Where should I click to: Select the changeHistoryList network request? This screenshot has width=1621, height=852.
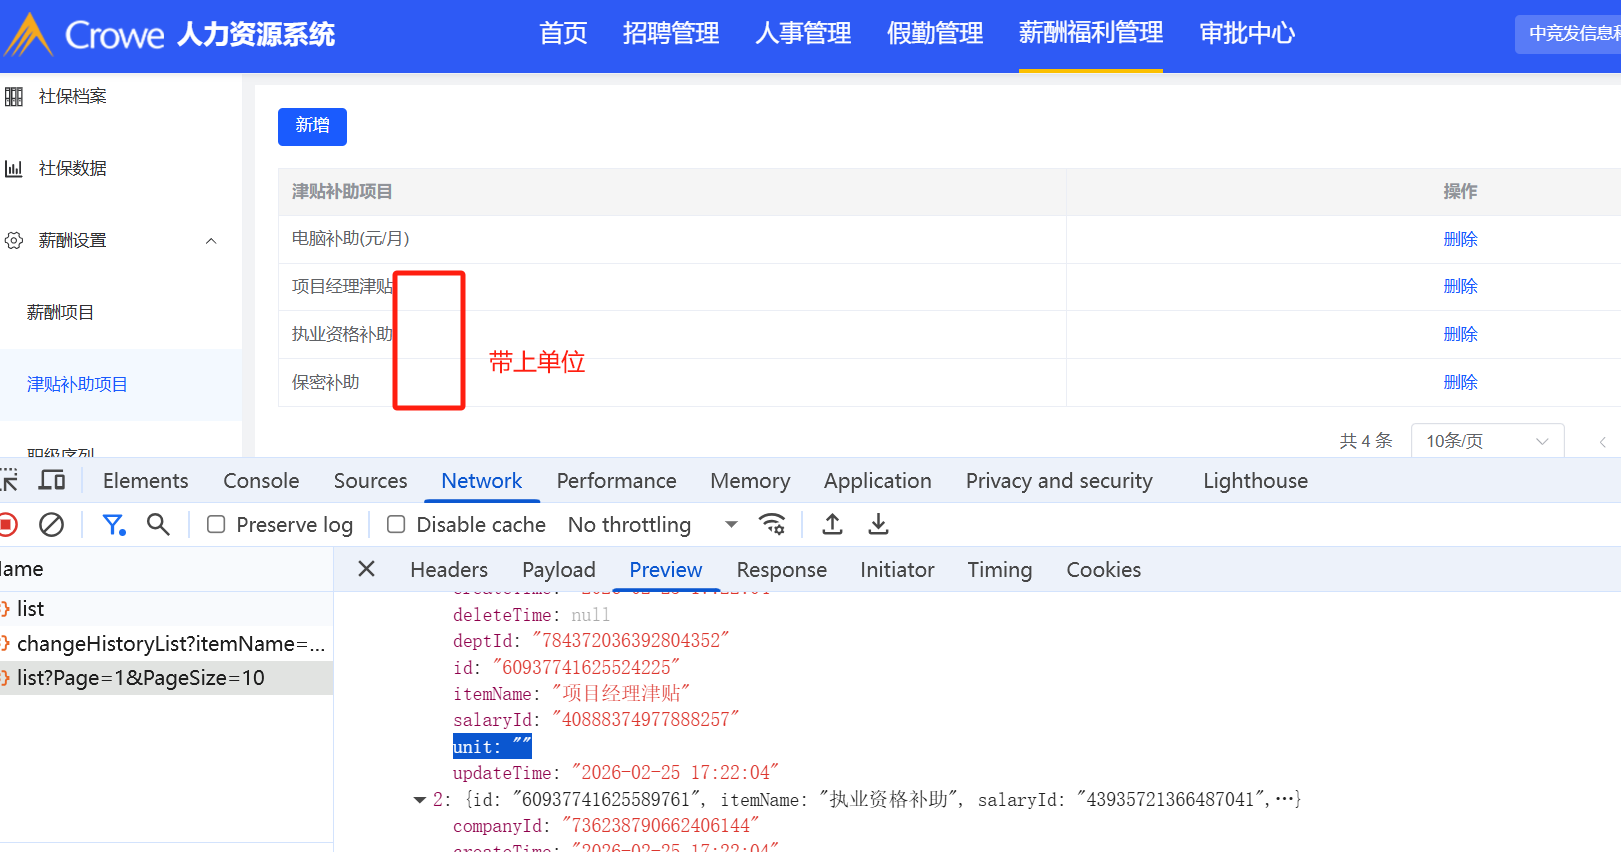pyautogui.click(x=166, y=644)
